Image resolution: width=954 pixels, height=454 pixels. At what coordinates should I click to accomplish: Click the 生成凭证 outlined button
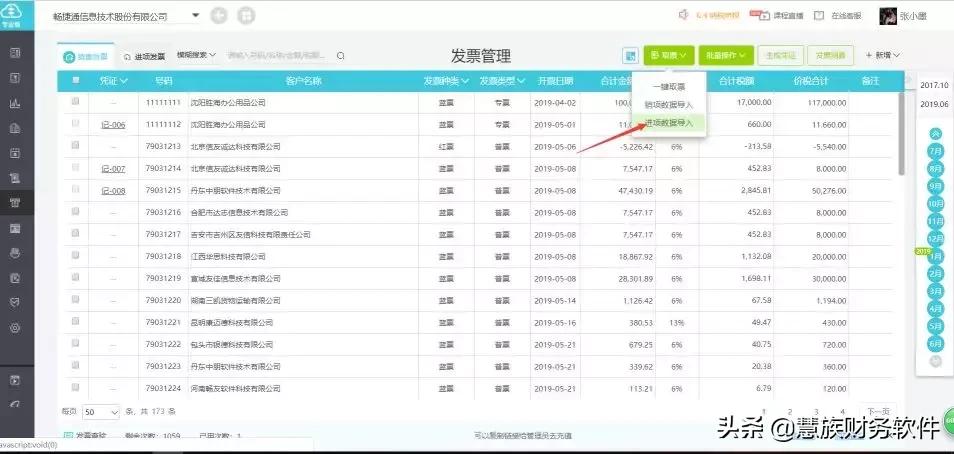click(781, 55)
